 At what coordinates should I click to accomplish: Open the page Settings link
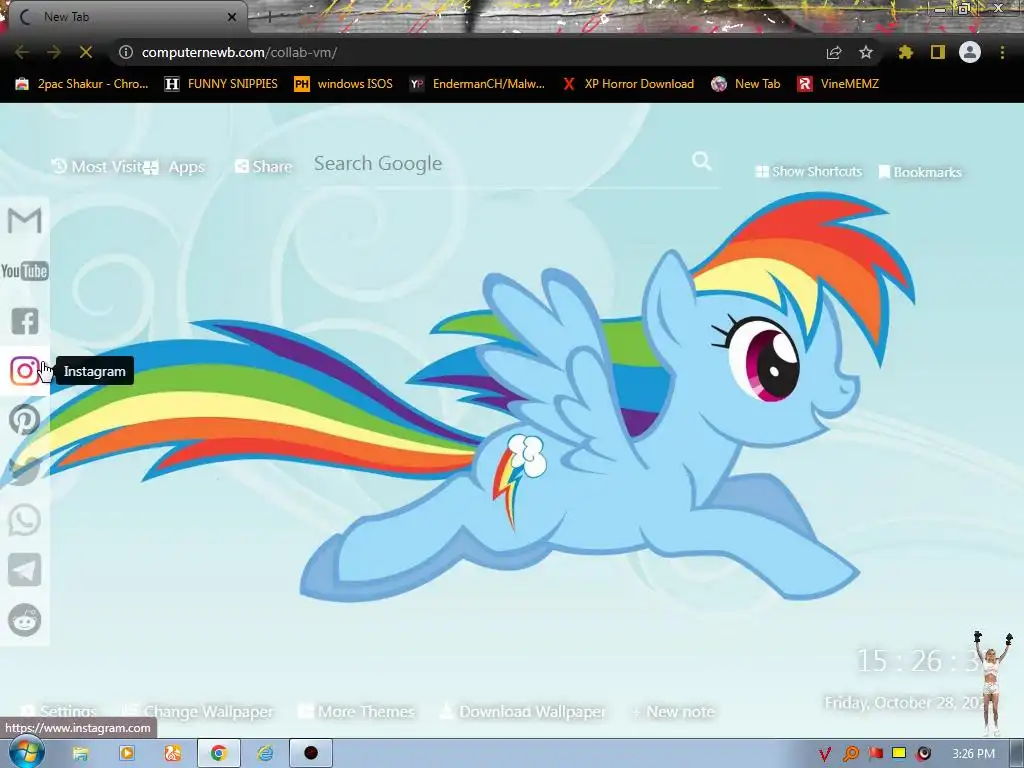[59, 711]
